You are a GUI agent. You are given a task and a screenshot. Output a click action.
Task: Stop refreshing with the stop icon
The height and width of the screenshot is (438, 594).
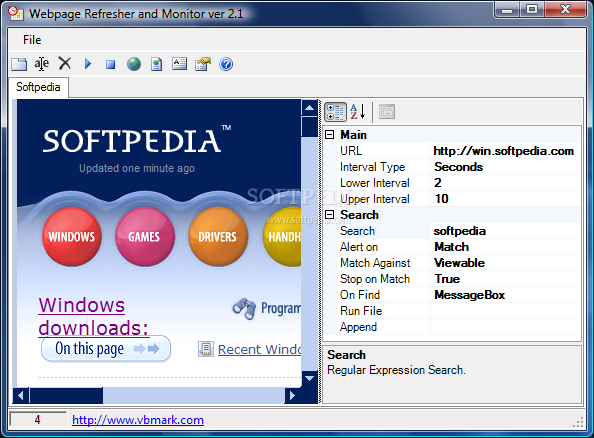(111, 64)
